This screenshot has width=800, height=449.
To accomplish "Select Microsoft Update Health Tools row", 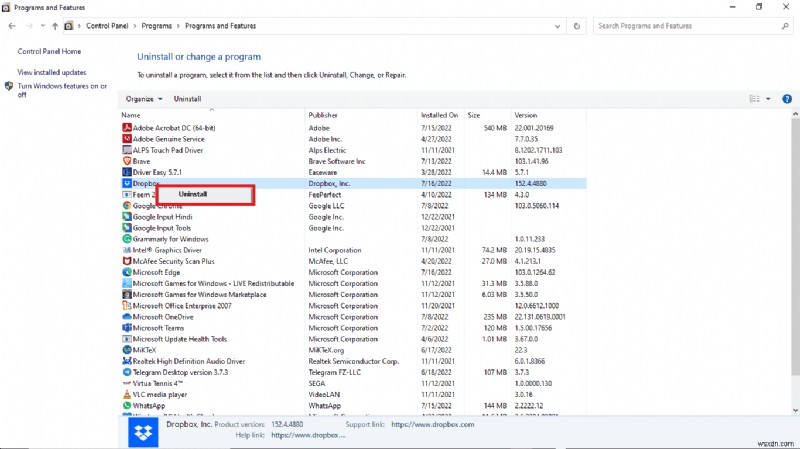I will [x=353, y=339].
